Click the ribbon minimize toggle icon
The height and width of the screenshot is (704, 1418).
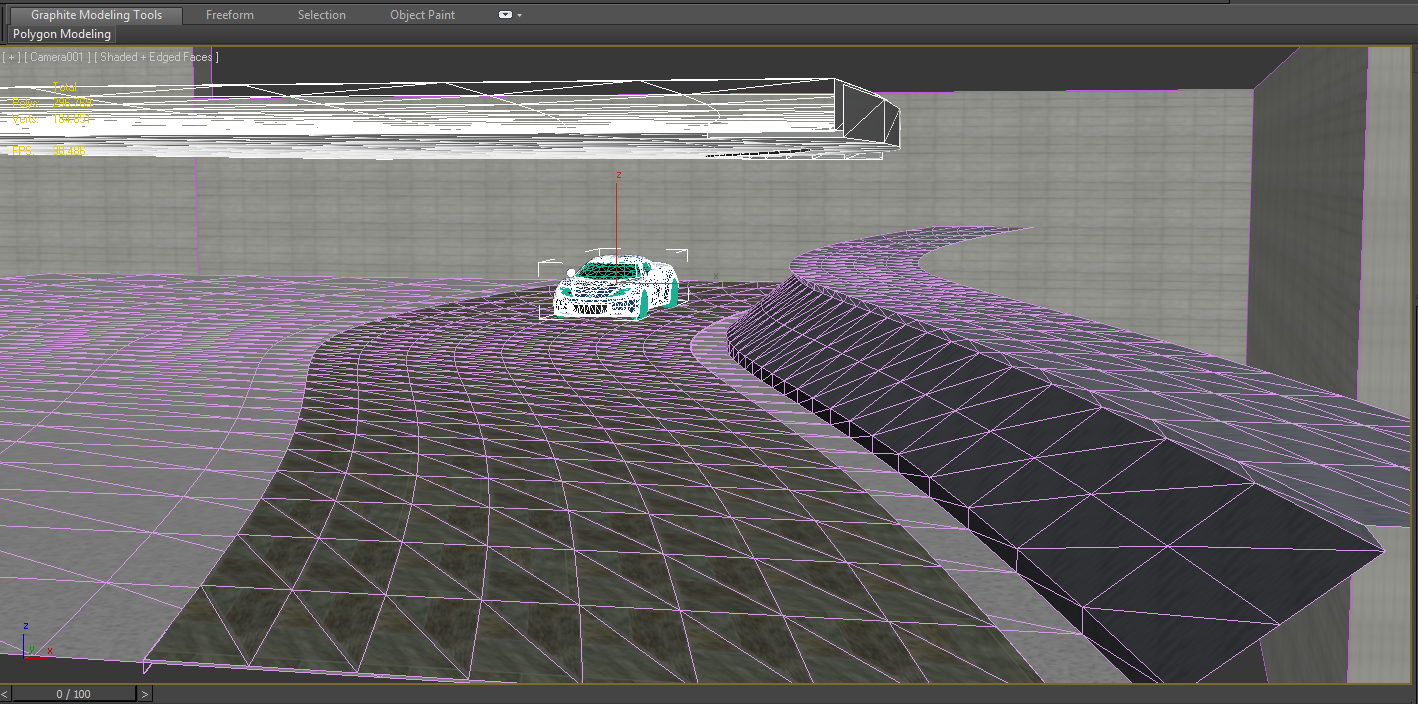point(505,15)
